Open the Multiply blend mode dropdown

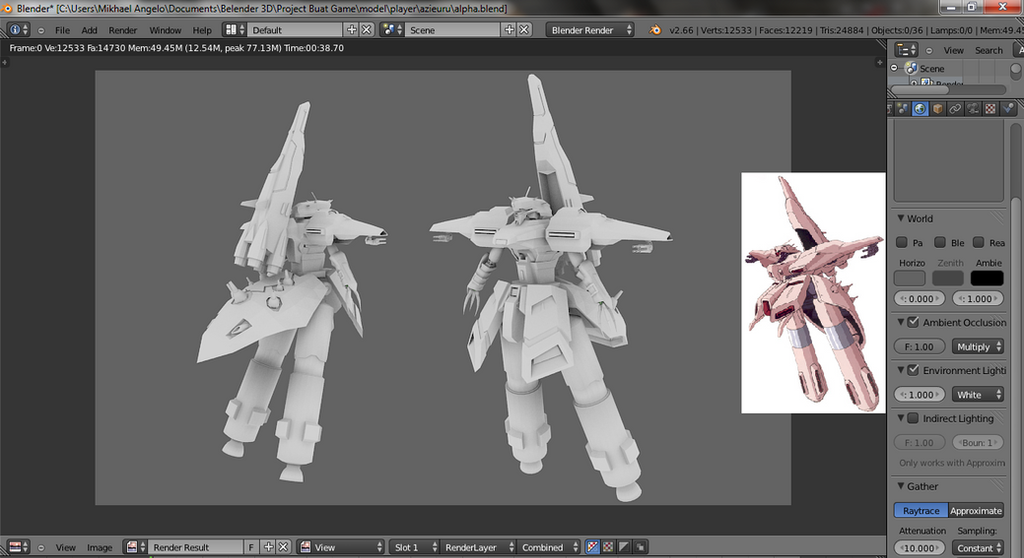[x=977, y=346]
